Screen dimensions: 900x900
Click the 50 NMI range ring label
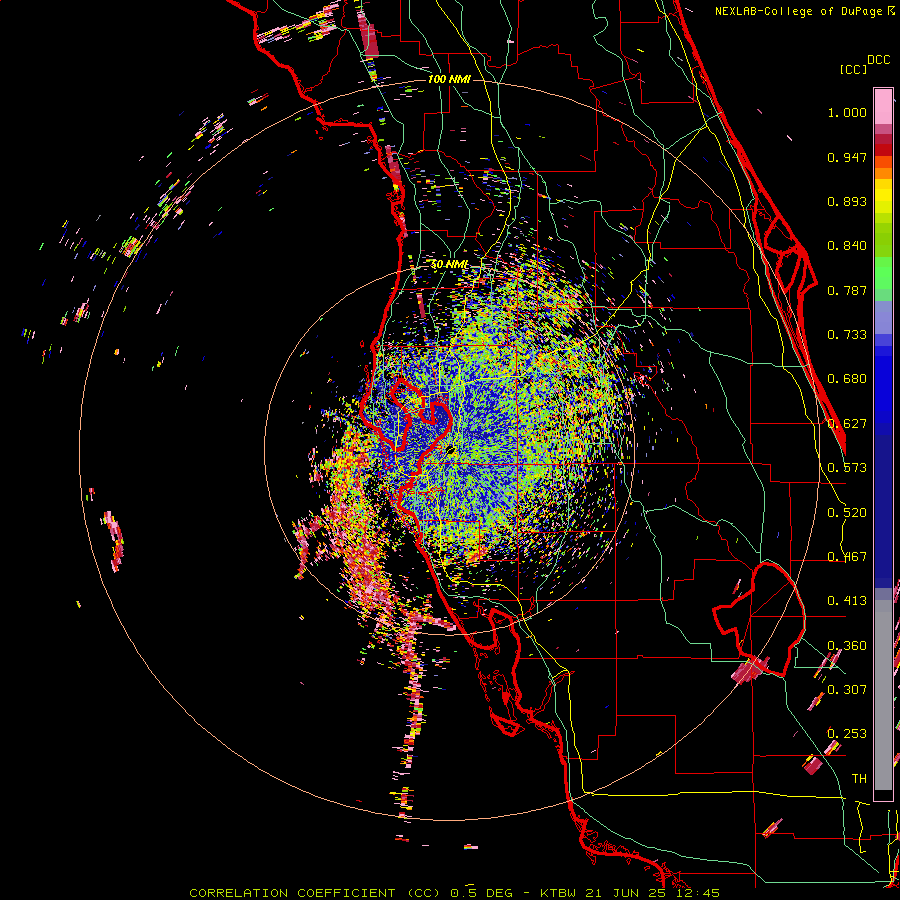point(449,265)
